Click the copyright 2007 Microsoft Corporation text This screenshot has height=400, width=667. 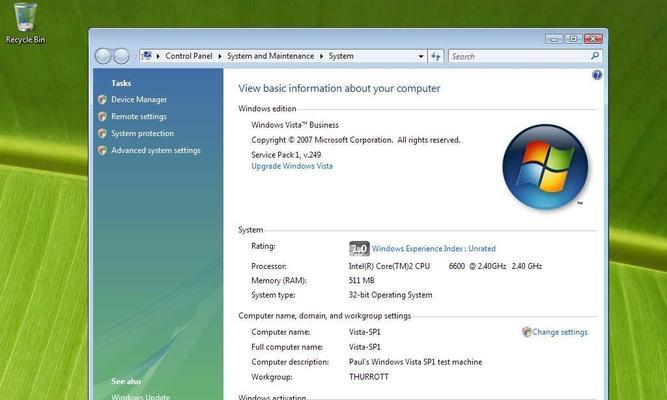[356, 140]
